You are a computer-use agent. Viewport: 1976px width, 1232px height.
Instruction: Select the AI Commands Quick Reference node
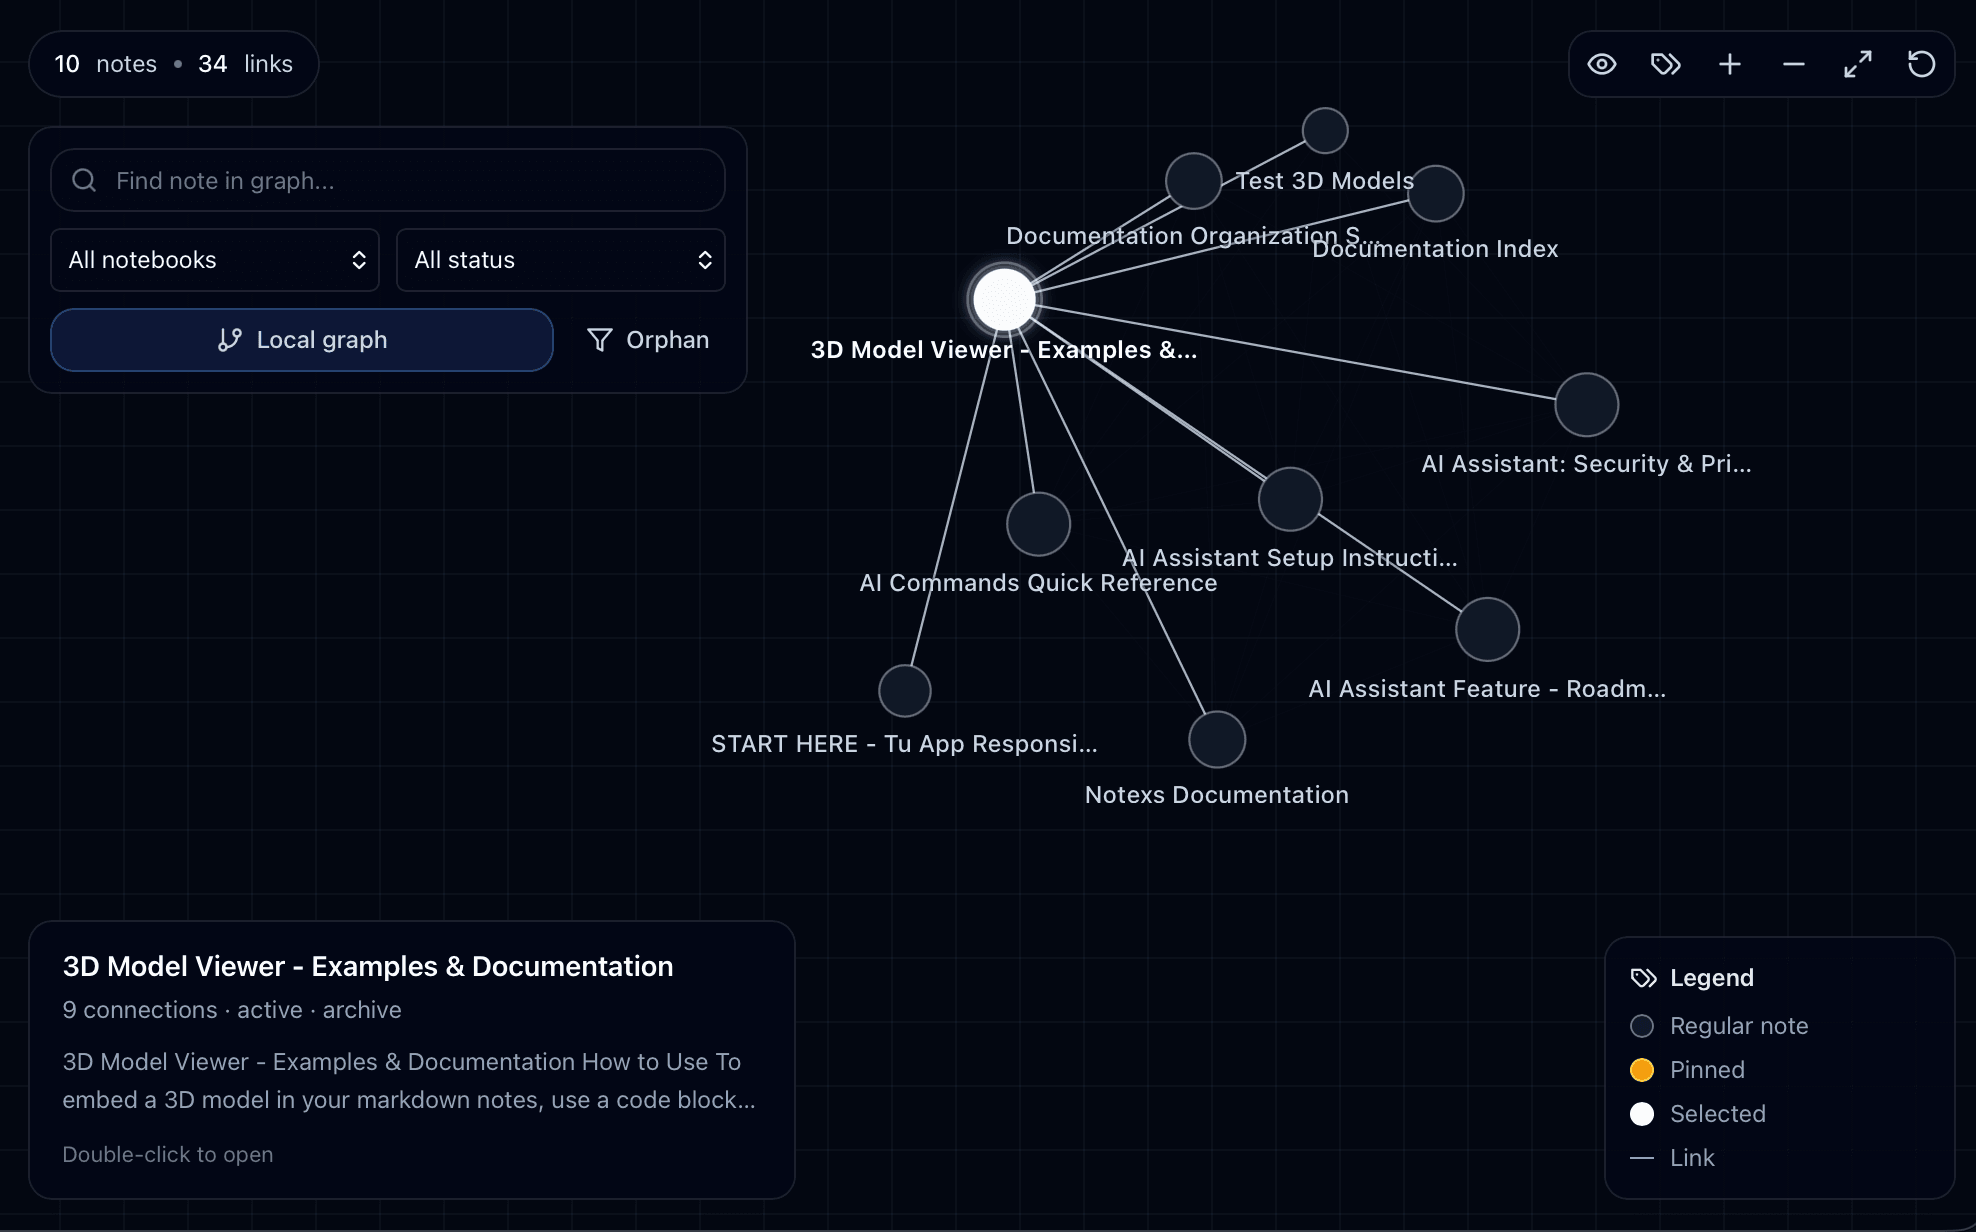click(1039, 524)
